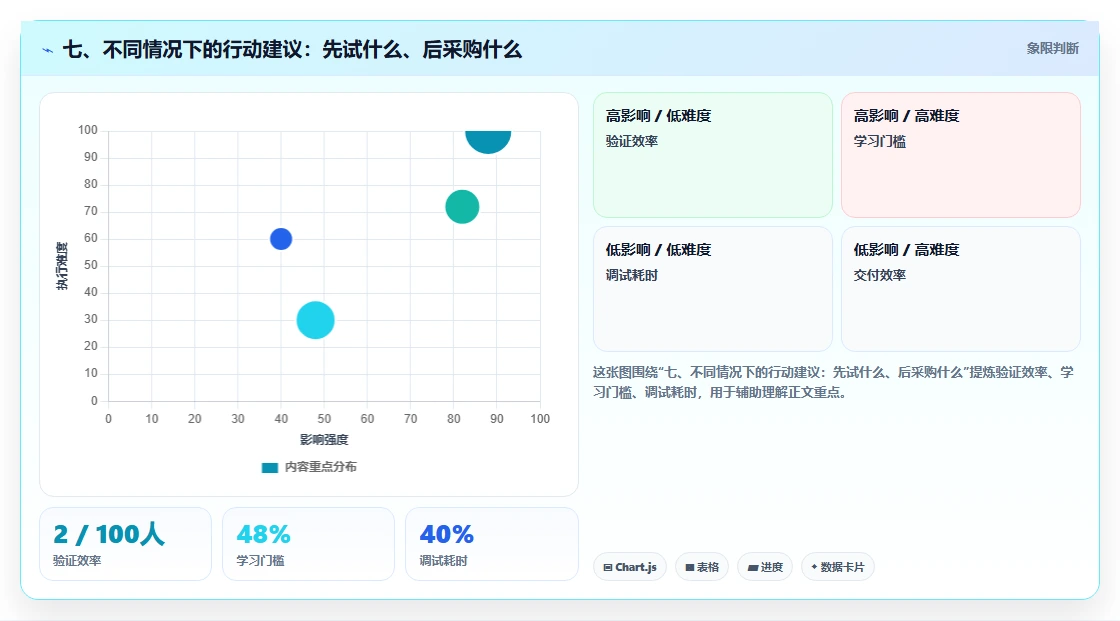Viewport: 1120px width, 621px height.
Task: Open the 2 / 100人 验证效率 stat card
Action: pyautogui.click(x=126, y=544)
